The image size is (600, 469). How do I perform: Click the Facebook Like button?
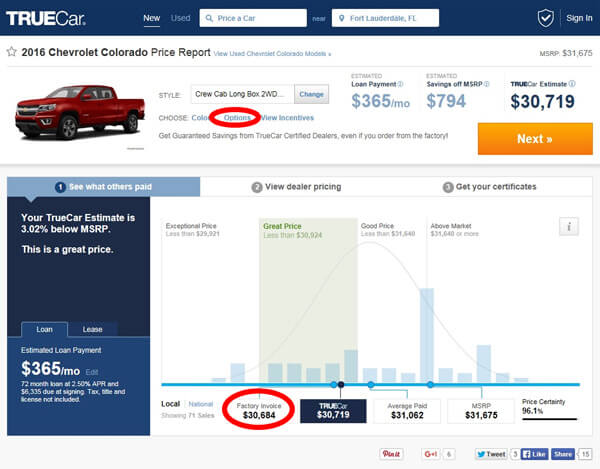(x=534, y=454)
